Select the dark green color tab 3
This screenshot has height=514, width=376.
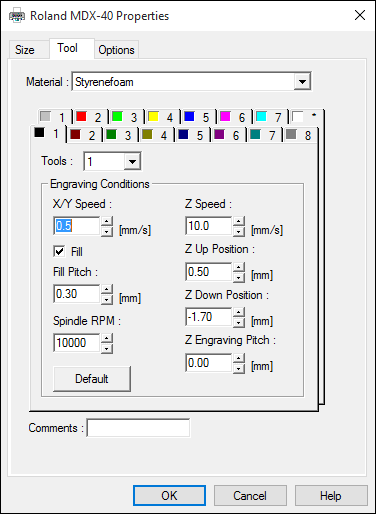tap(121, 135)
